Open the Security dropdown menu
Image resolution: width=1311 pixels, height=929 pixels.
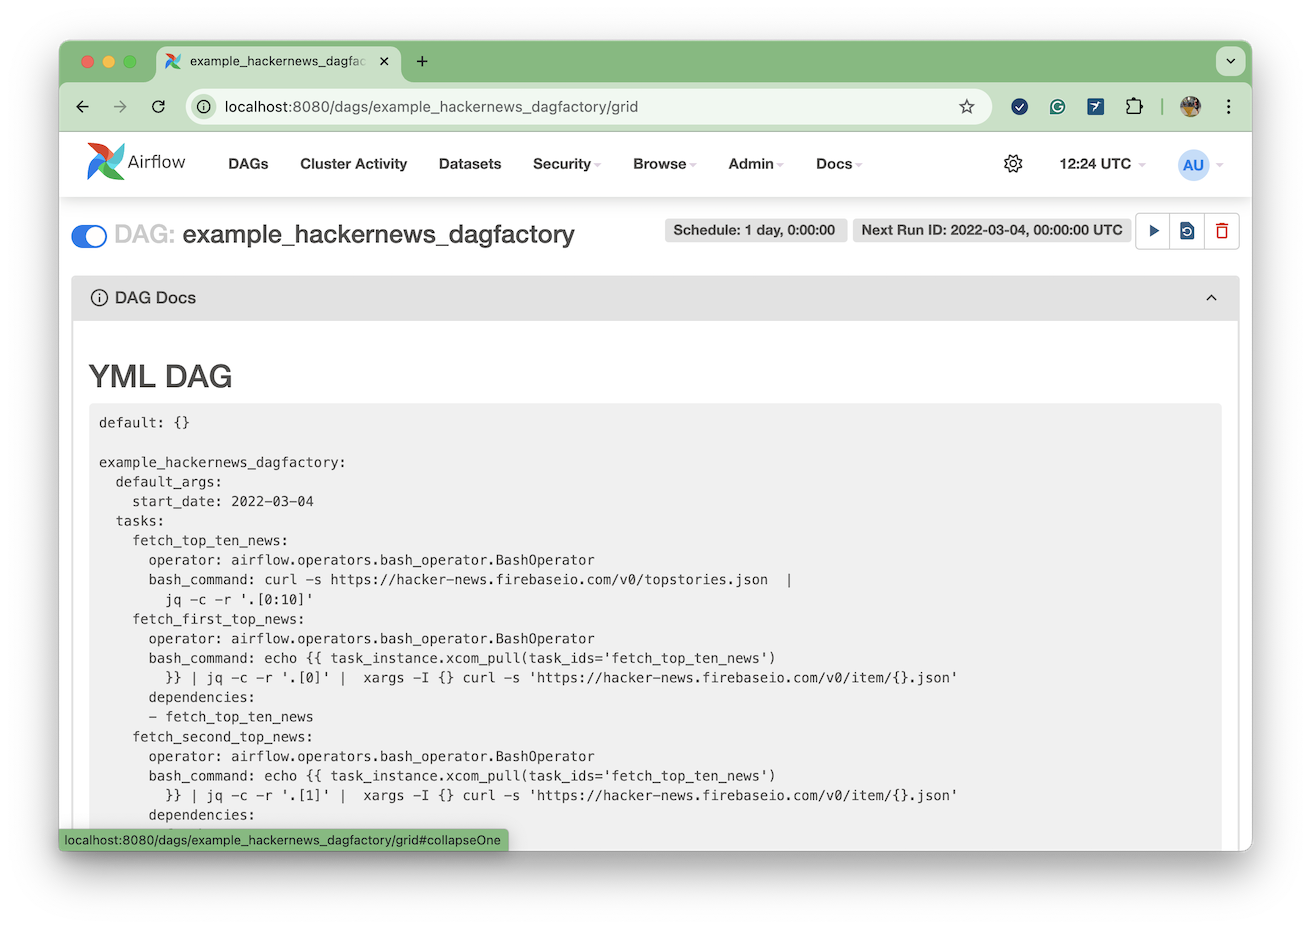[x=566, y=164]
